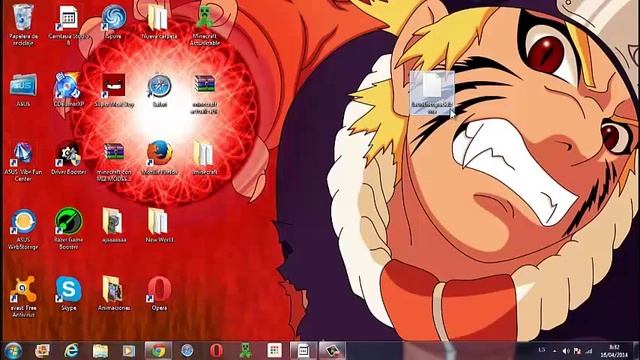Switch to Google Chrome in taskbar
Screen dimensions: 640x360
tap(158, 351)
